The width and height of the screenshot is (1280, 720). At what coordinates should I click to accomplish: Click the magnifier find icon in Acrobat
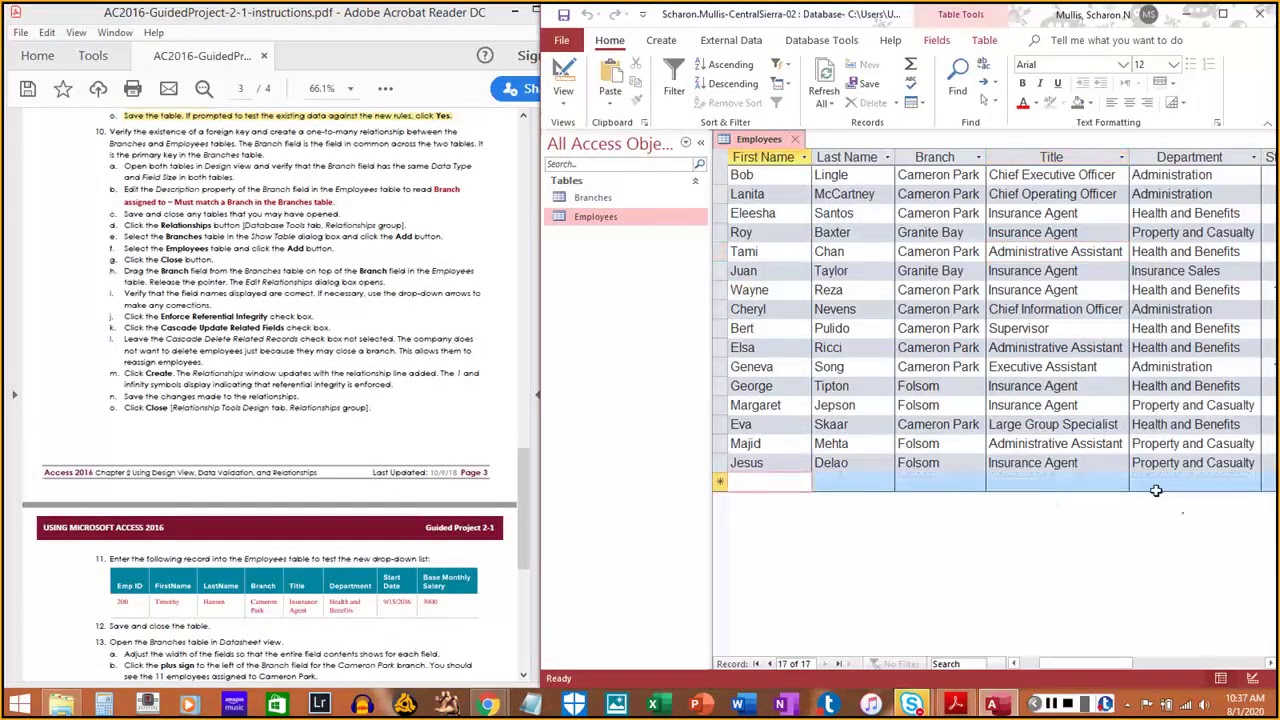pyautogui.click(x=204, y=89)
